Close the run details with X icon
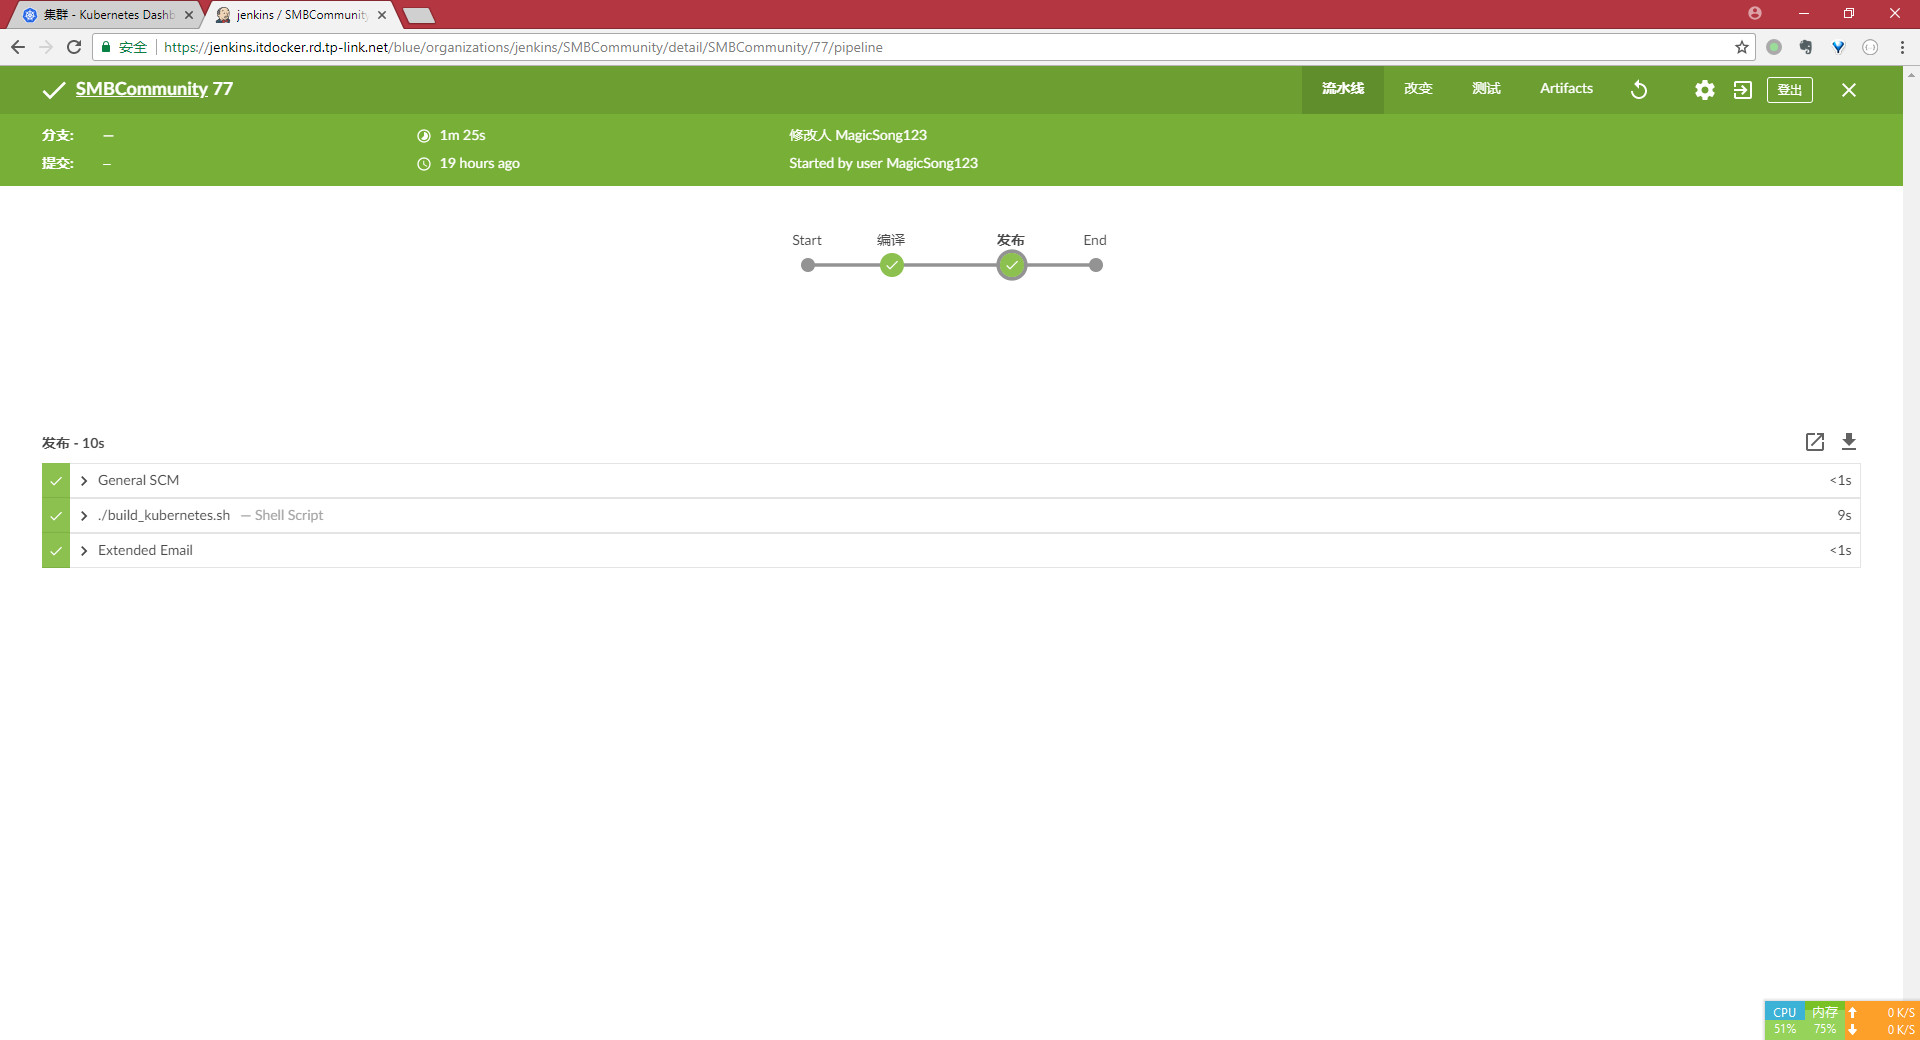 pyautogui.click(x=1848, y=90)
